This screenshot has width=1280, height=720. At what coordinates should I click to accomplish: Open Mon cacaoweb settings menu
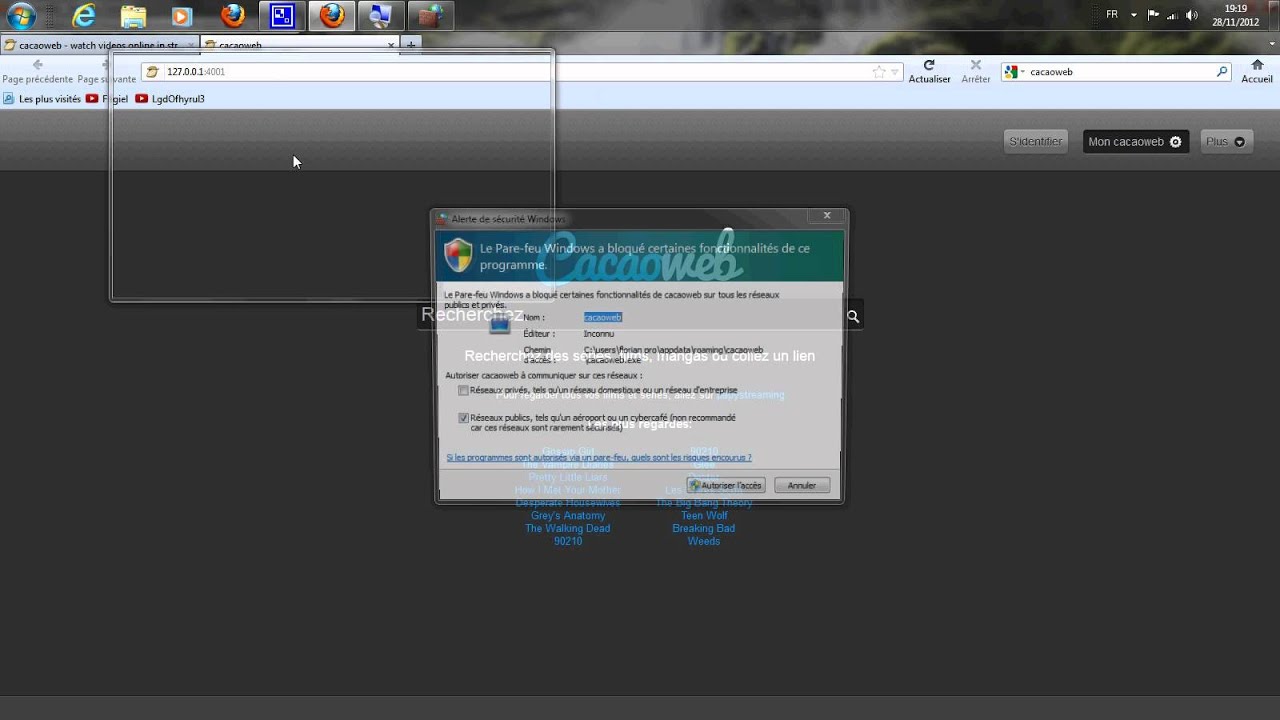1135,142
